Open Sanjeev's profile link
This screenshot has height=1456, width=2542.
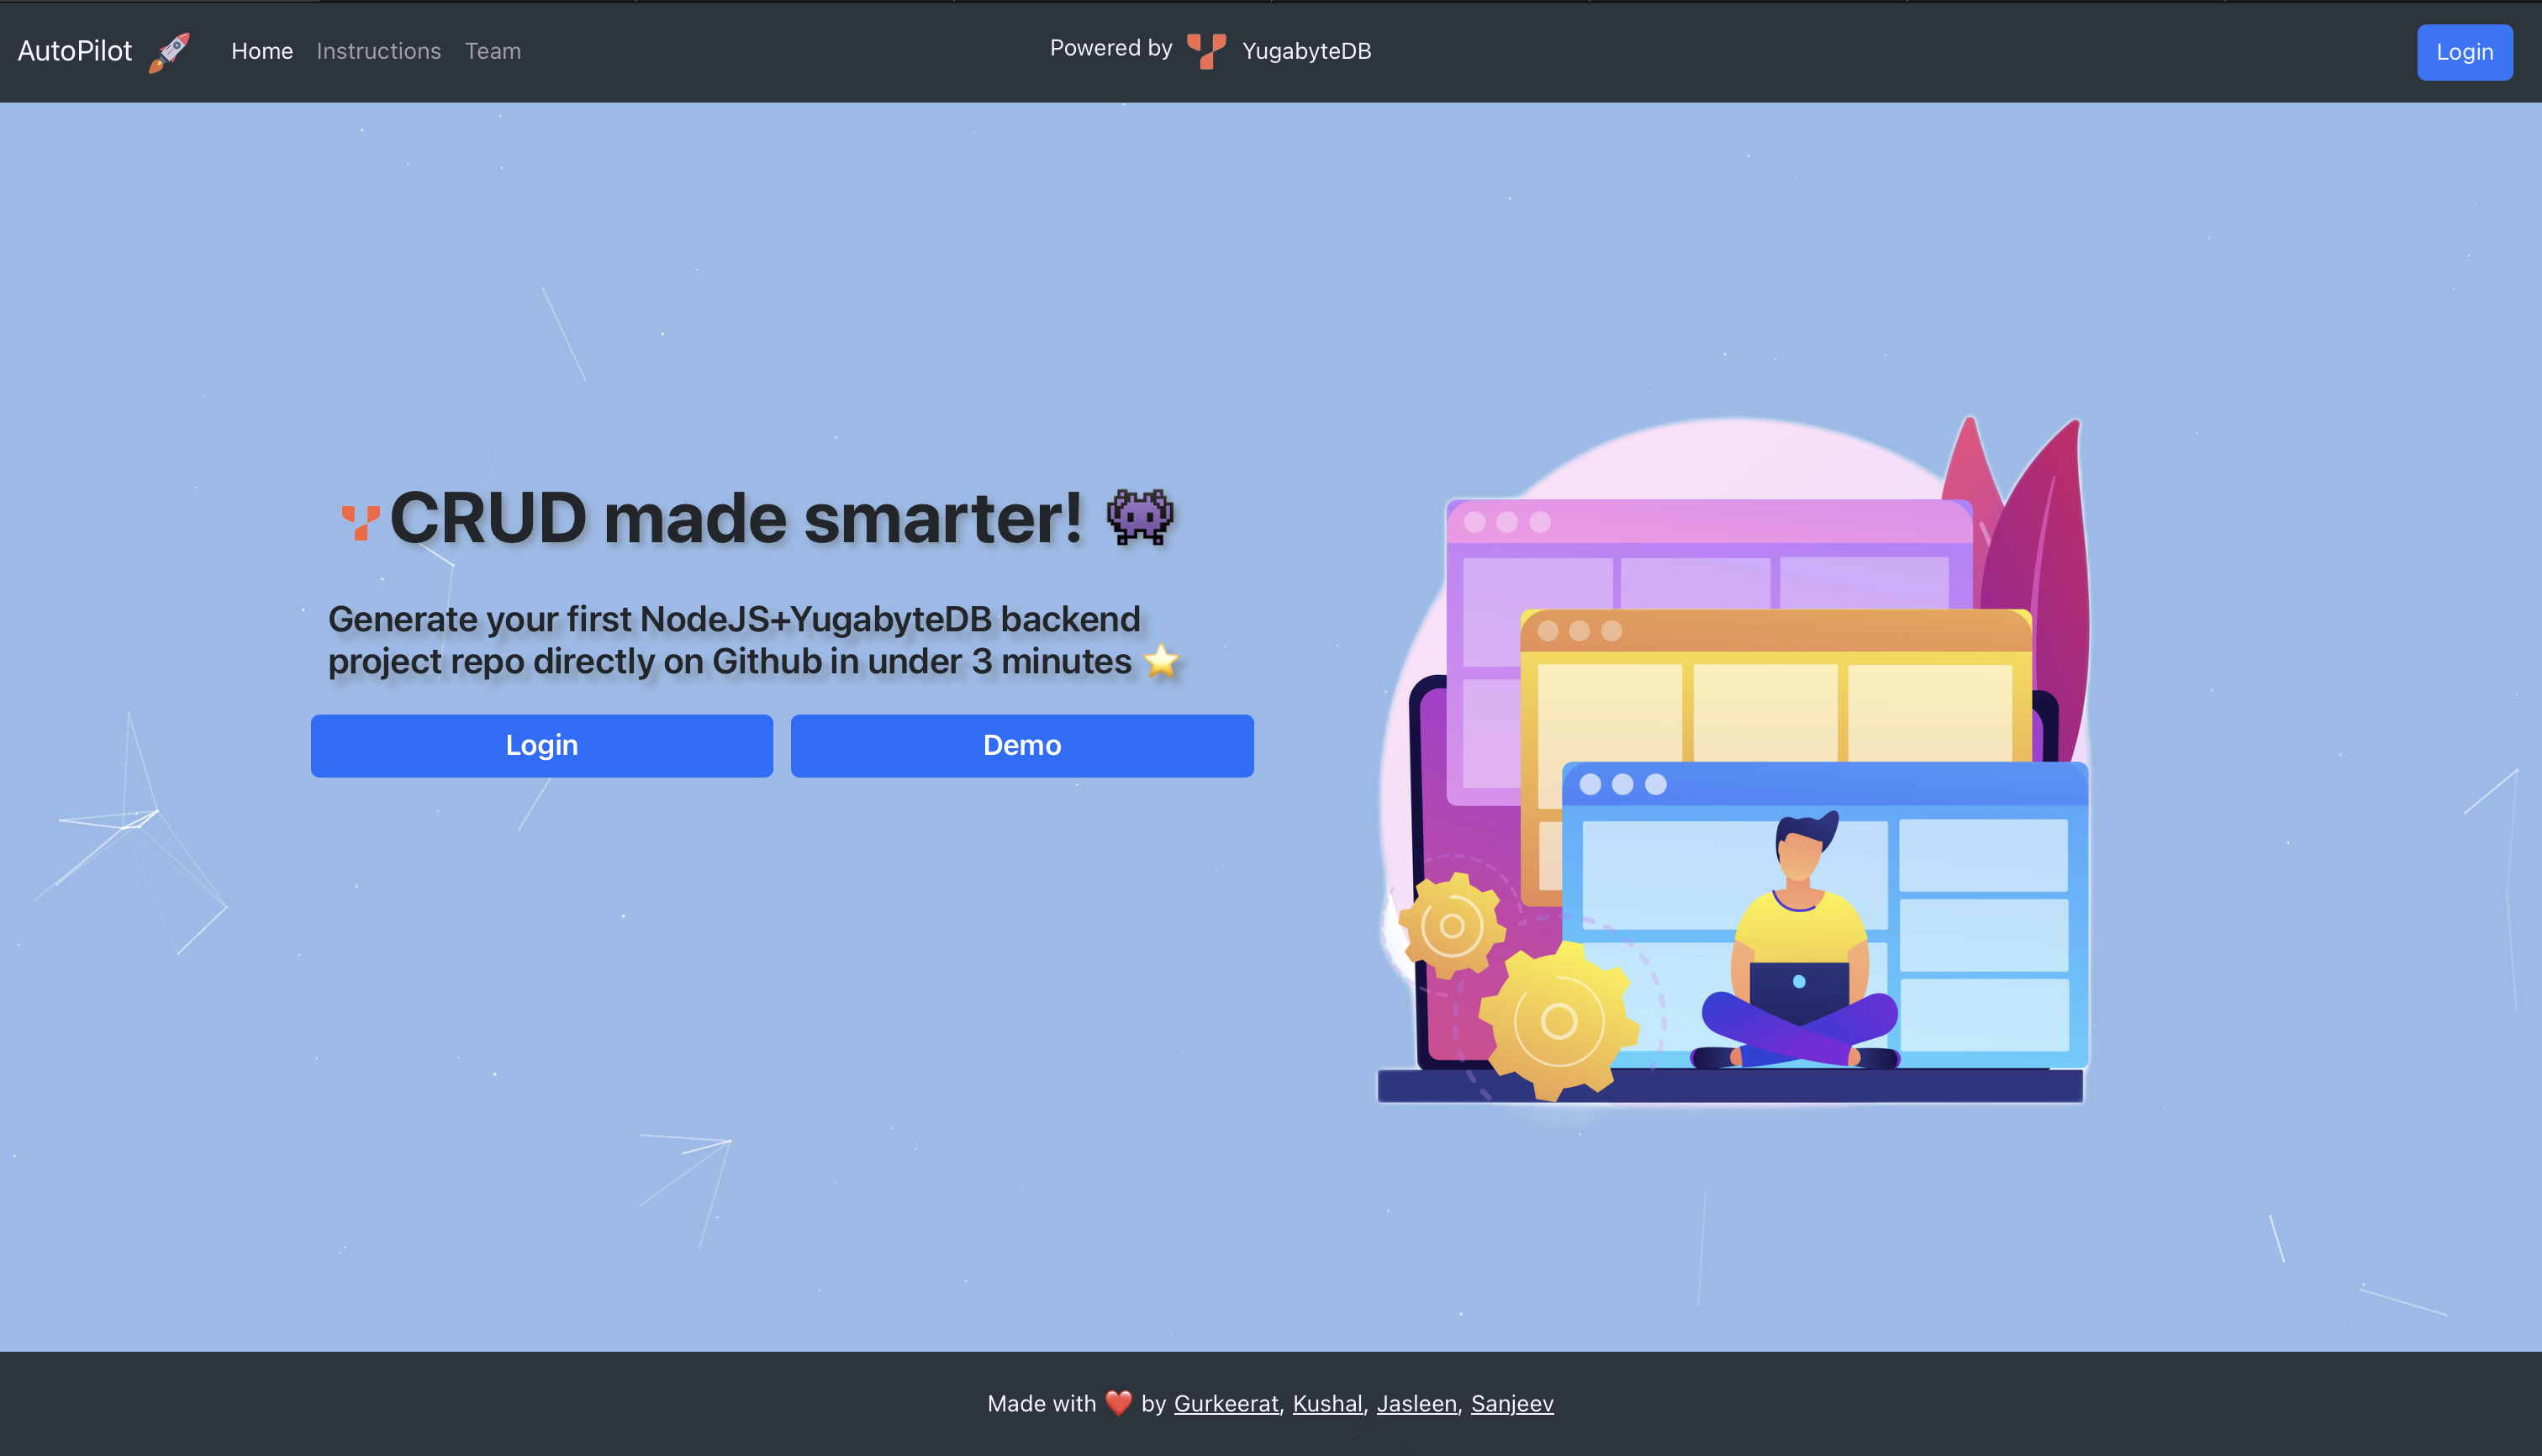click(x=1511, y=1403)
